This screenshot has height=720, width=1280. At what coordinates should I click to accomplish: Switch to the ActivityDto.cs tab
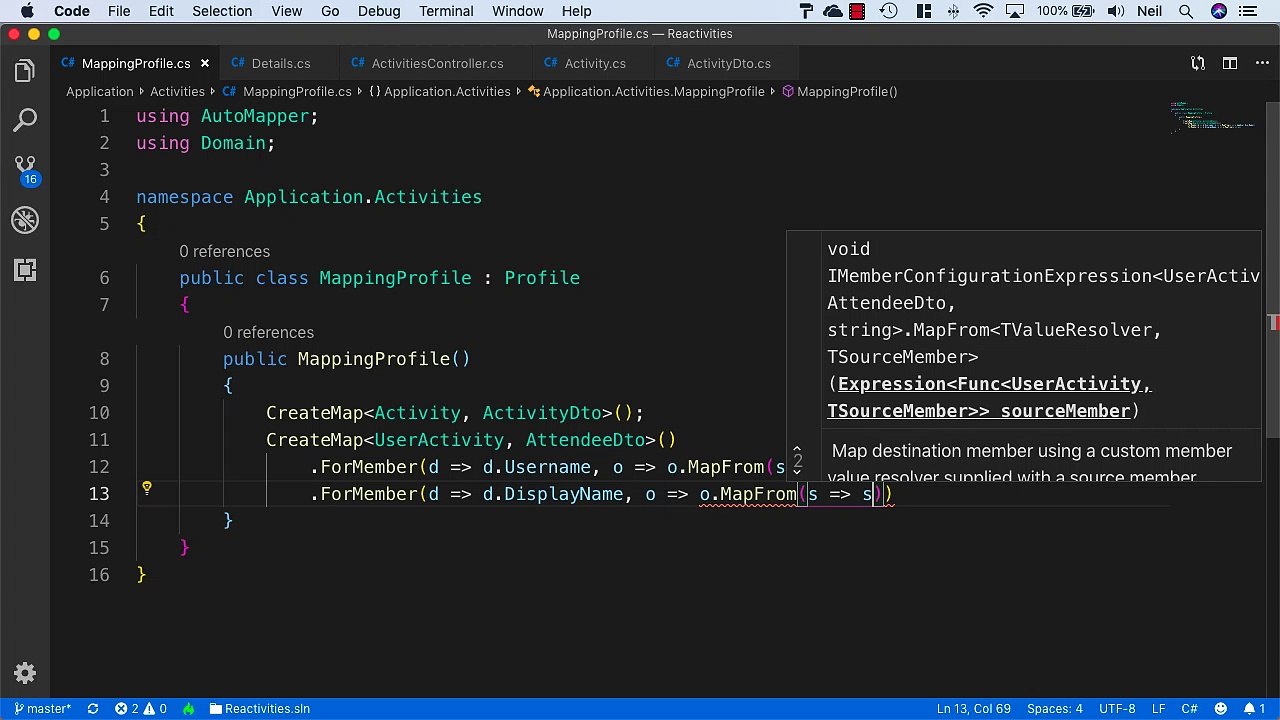click(x=728, y=63)
